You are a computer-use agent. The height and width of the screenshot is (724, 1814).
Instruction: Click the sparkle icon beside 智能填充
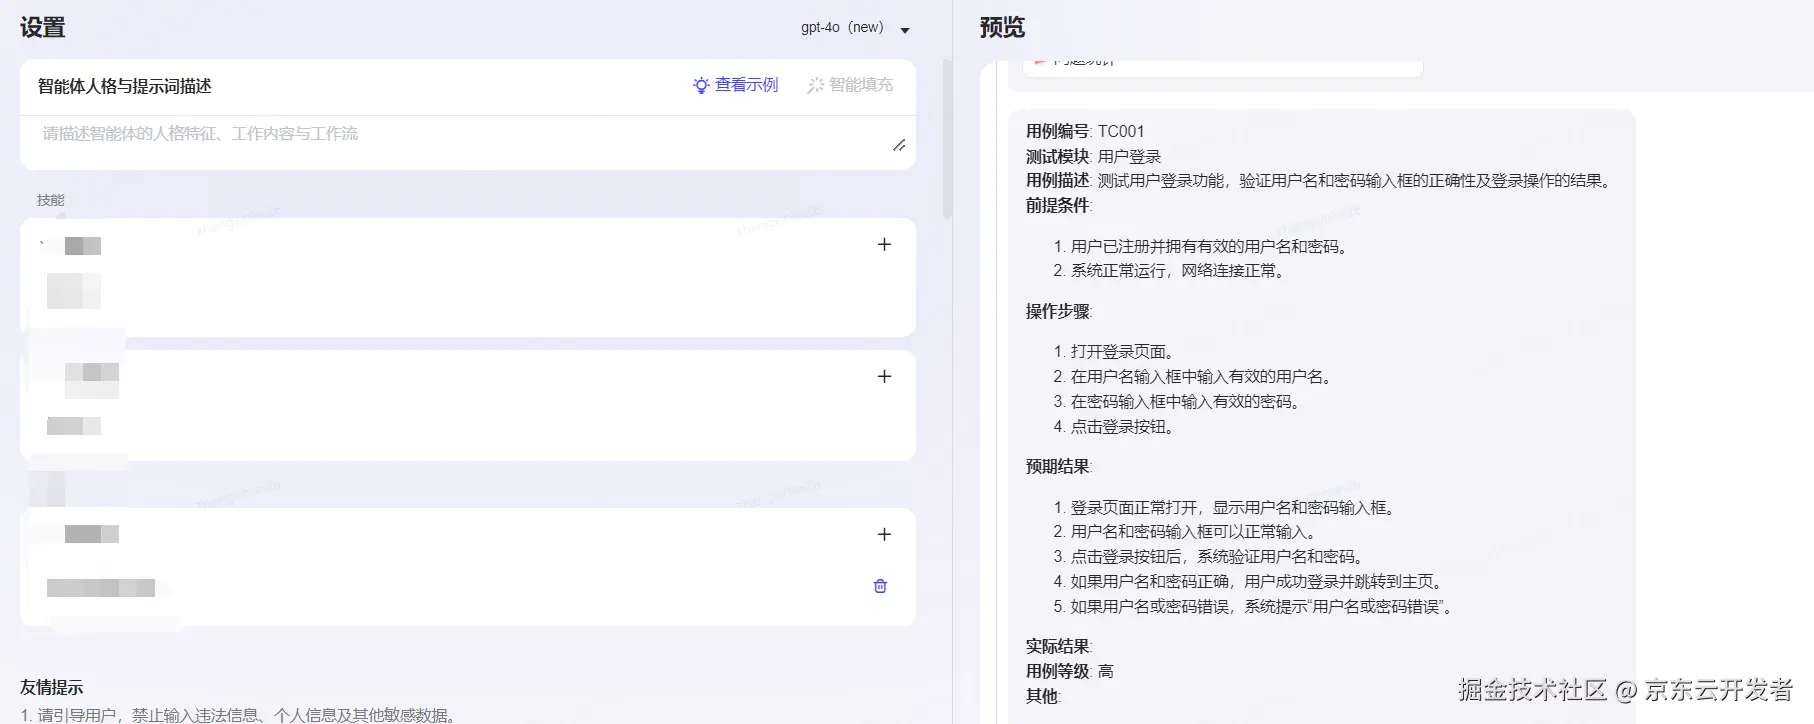816,86
